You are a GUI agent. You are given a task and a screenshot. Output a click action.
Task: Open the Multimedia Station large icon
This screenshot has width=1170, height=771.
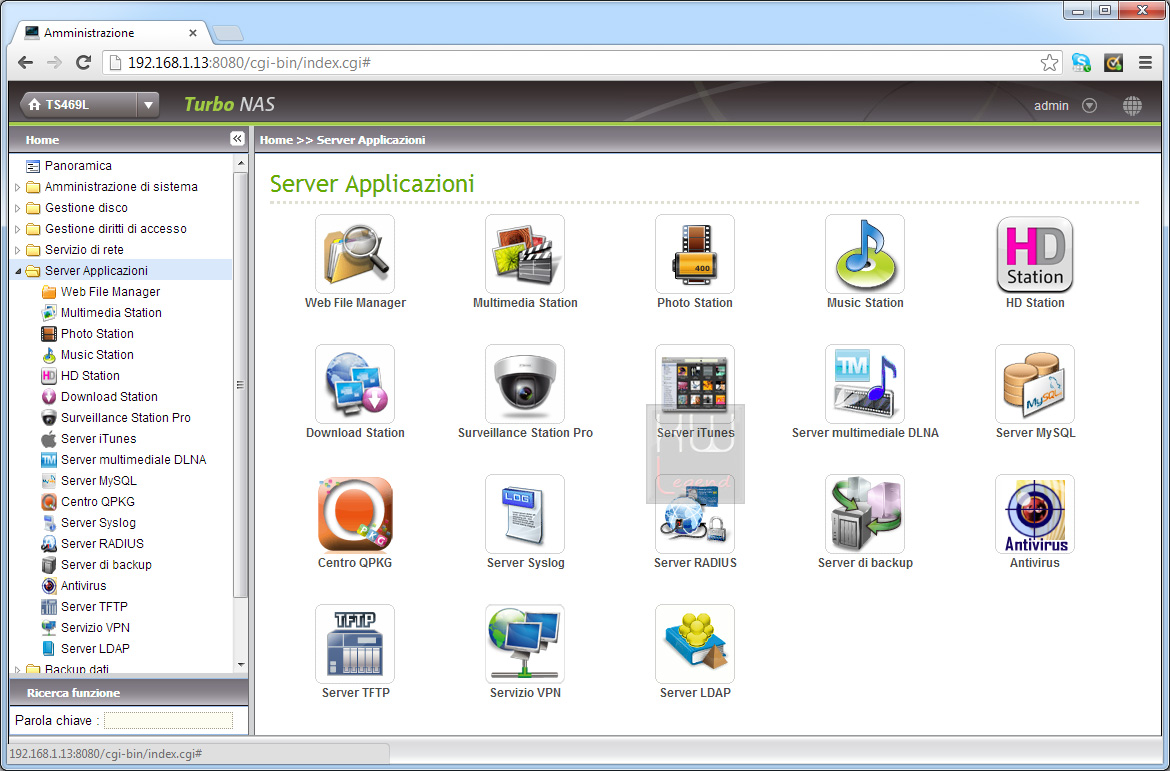pos(525,254)
